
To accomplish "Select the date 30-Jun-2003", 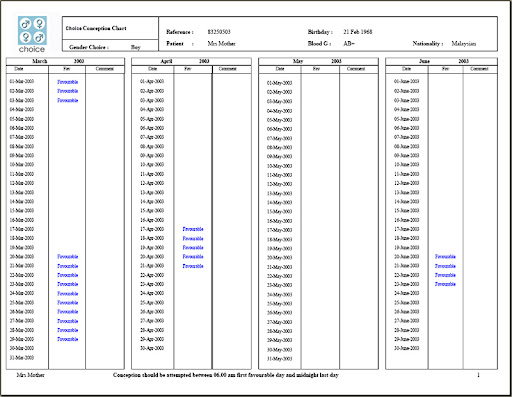I will (406, 348).
